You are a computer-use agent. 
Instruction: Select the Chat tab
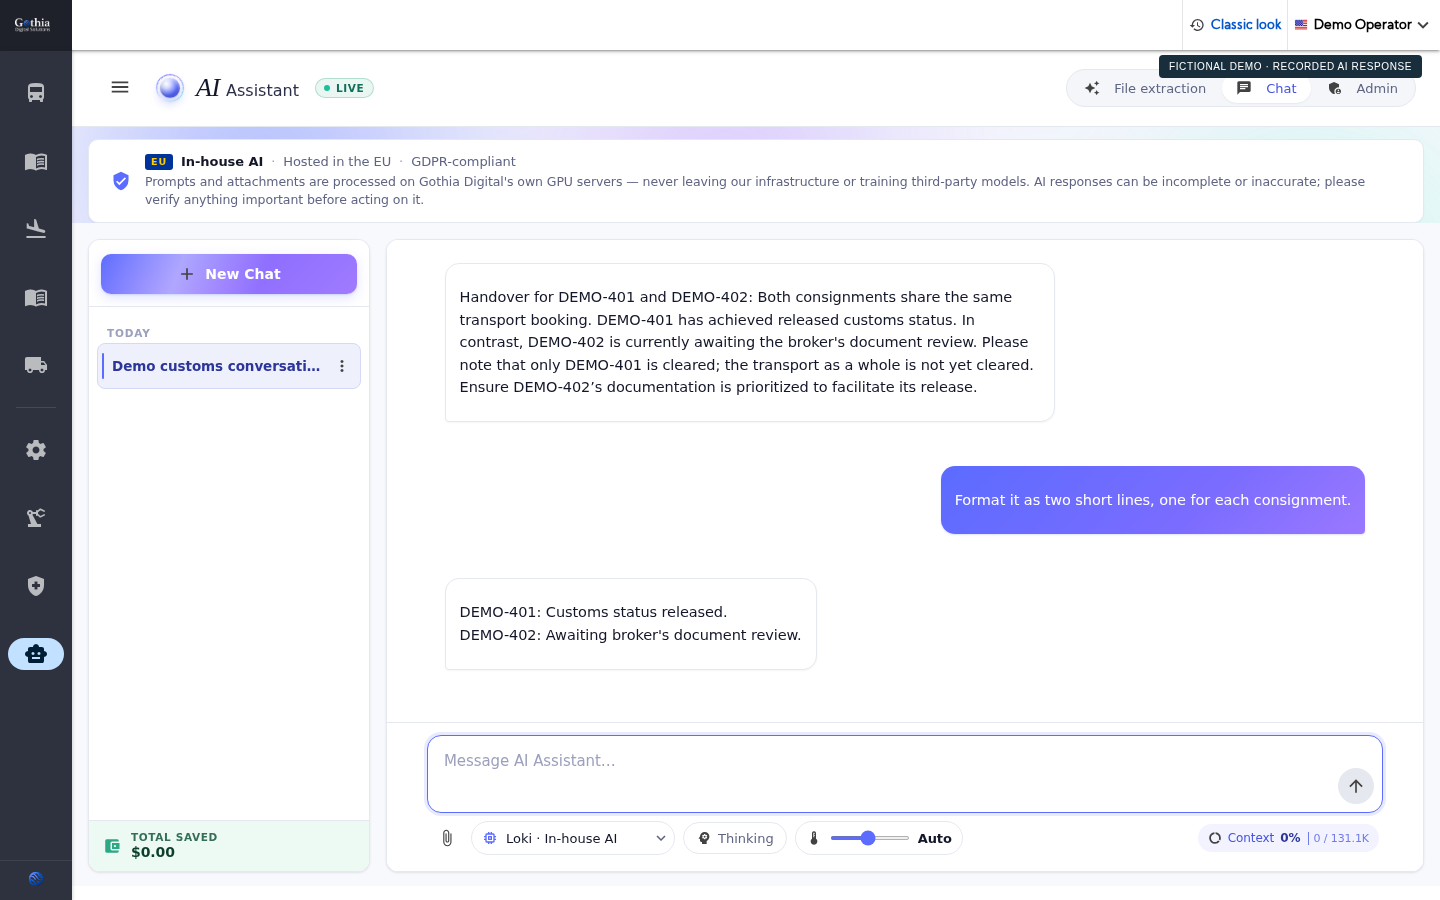[x=1267, y=89]
